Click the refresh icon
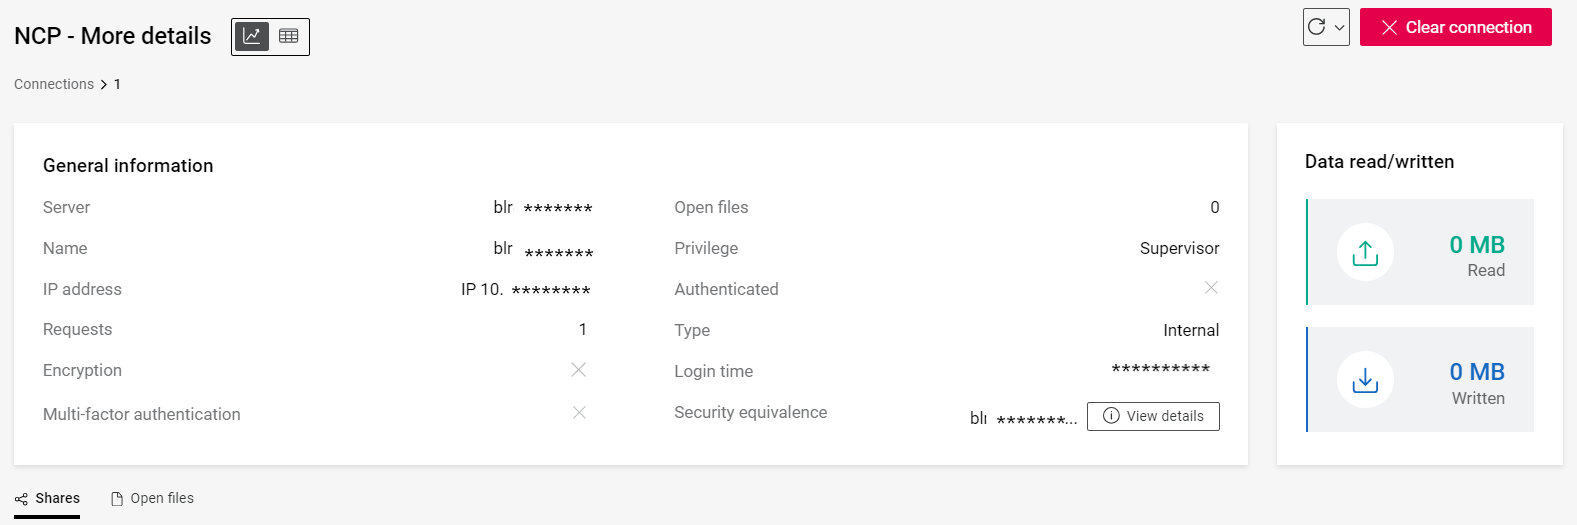The image size is (1577, 525). point(1317,27)
